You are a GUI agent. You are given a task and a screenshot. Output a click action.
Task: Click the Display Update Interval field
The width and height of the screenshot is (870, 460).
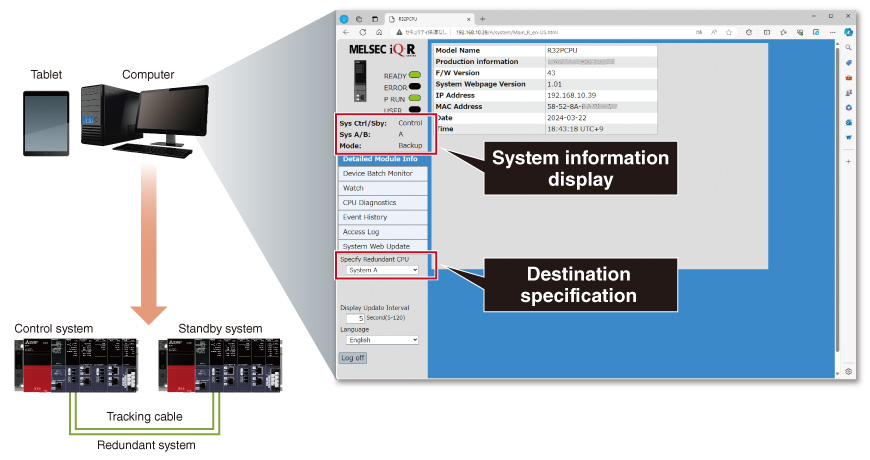[355, 319]
